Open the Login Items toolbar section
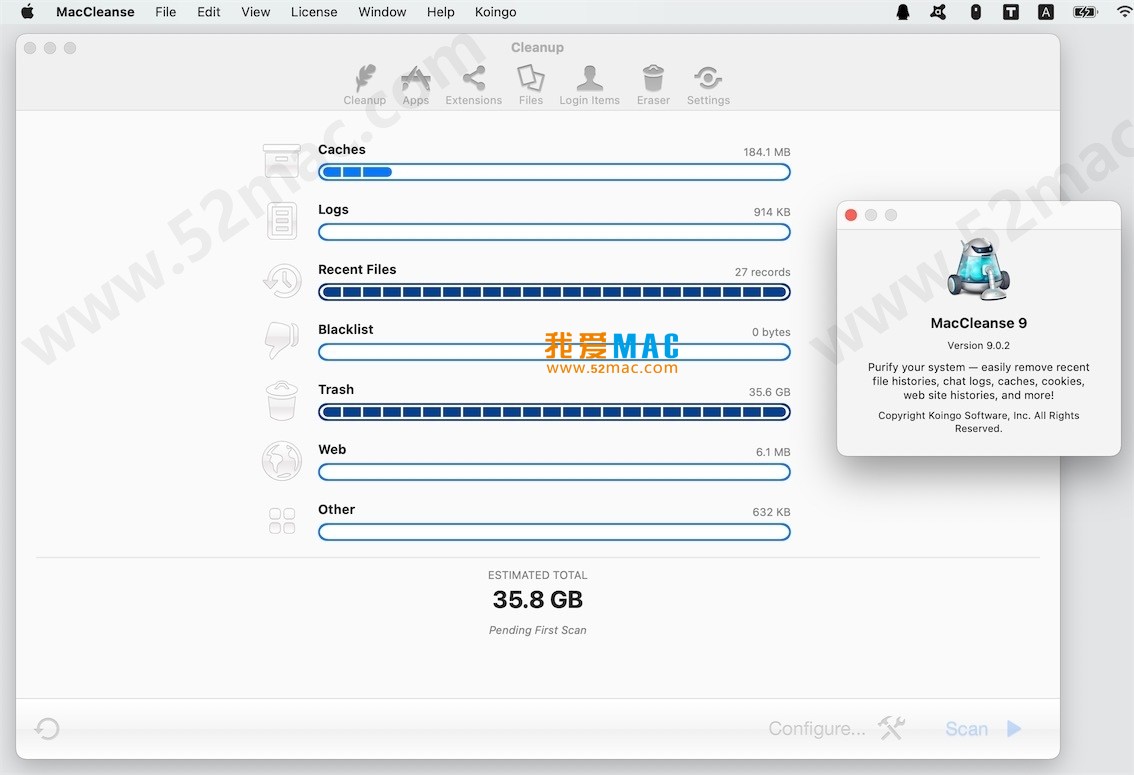Screen dimensions: 1134x775 pyautogui.click(x=589, y=85)
